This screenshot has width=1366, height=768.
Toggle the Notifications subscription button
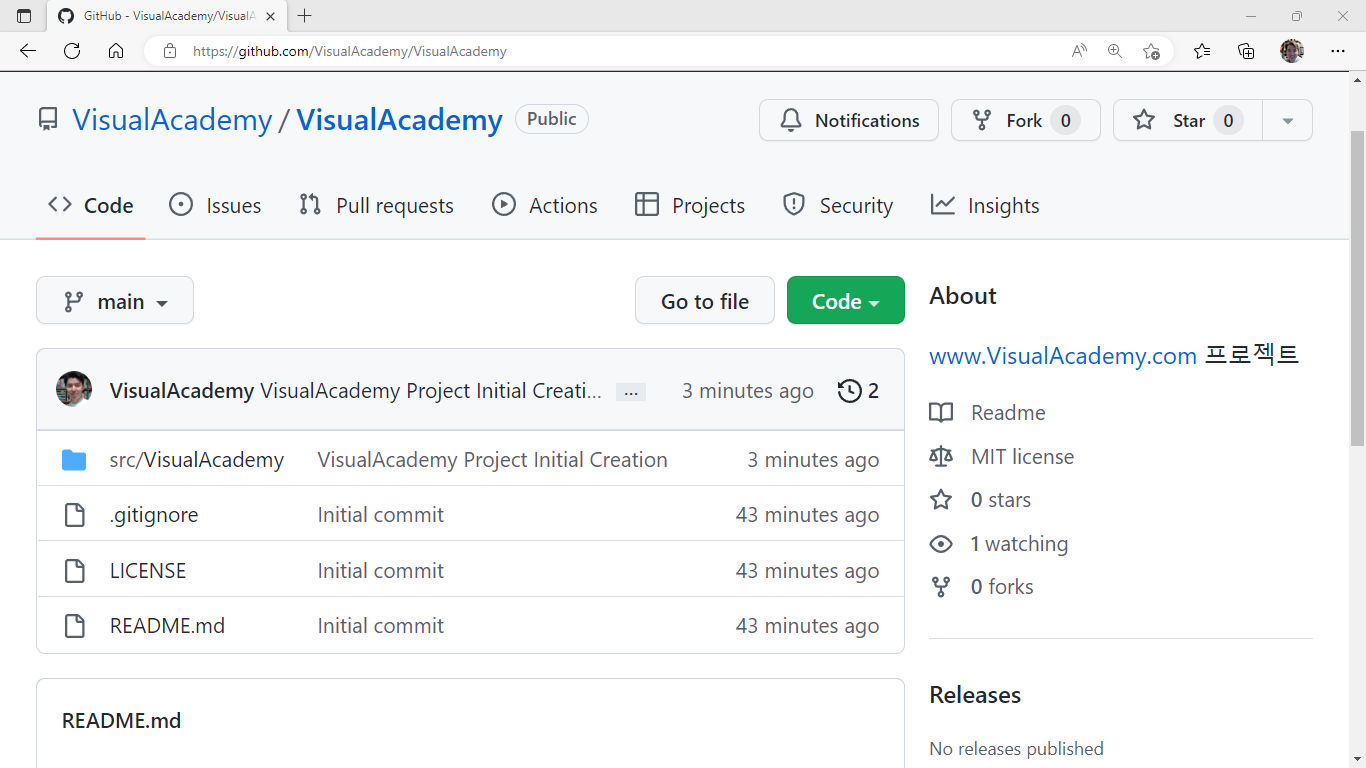(x=848, y=120)
